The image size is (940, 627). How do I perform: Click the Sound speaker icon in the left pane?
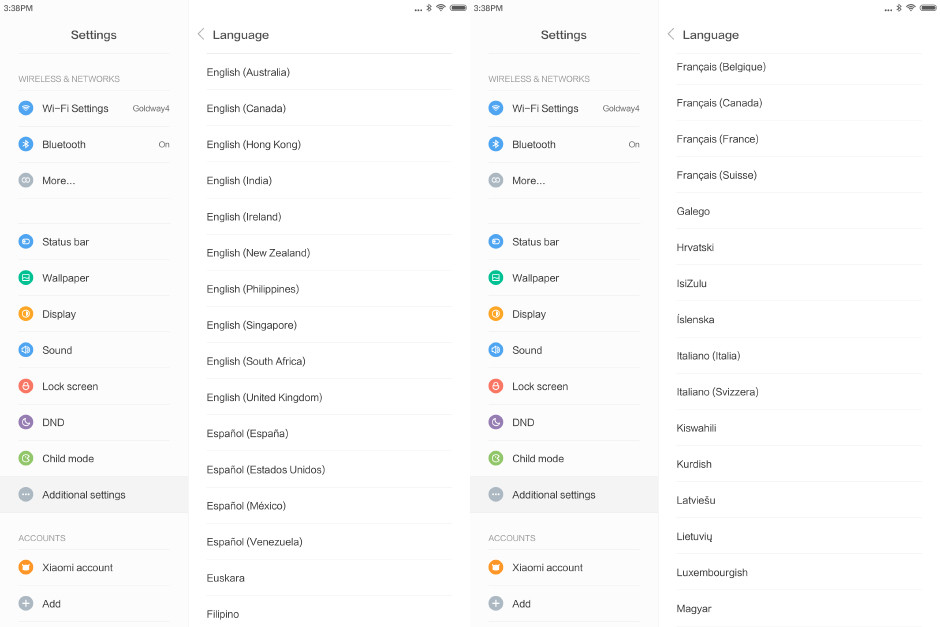[x=26, y=350]
